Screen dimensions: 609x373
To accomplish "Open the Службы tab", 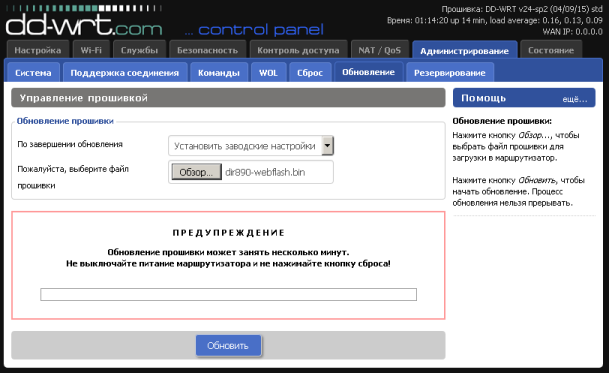I will (x=139, y=50).
